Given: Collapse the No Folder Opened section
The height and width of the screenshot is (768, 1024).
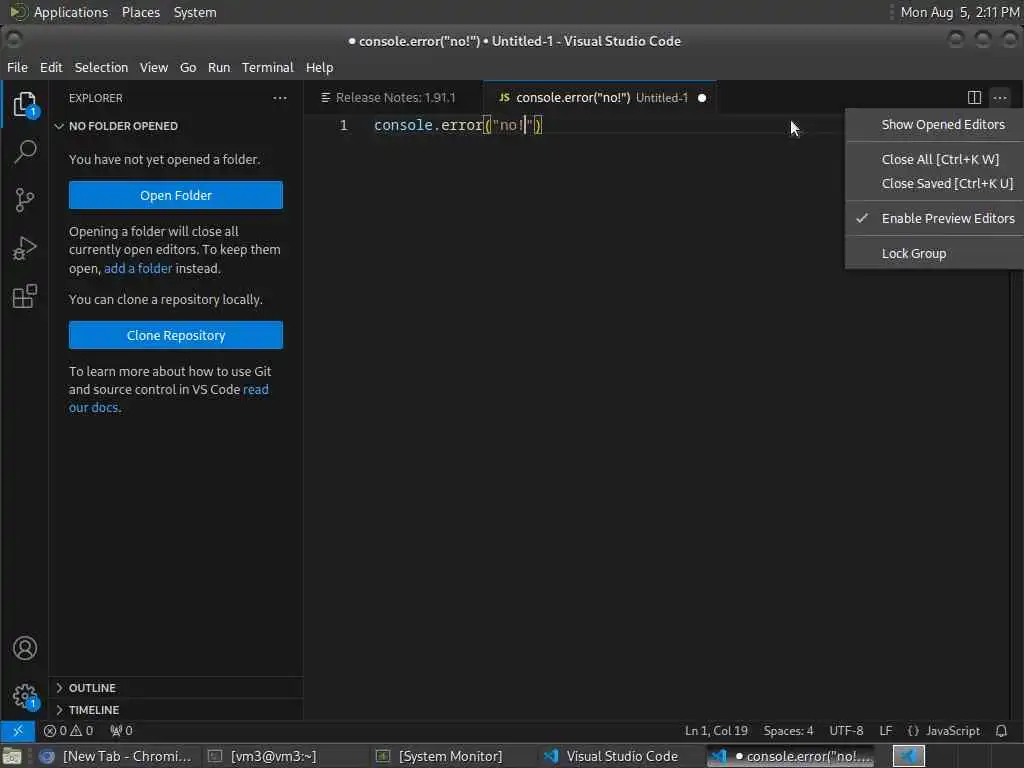Looking at the screenshot, I should (176, 126).
